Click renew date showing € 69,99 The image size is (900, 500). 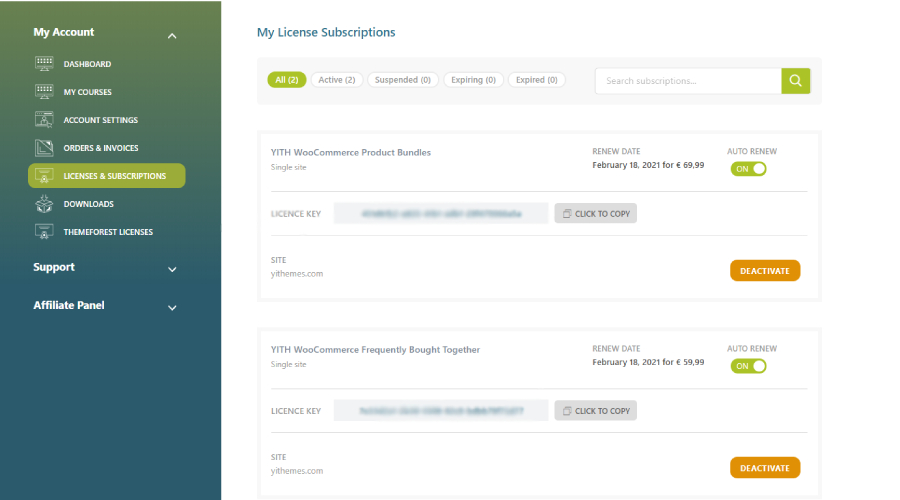648,165
